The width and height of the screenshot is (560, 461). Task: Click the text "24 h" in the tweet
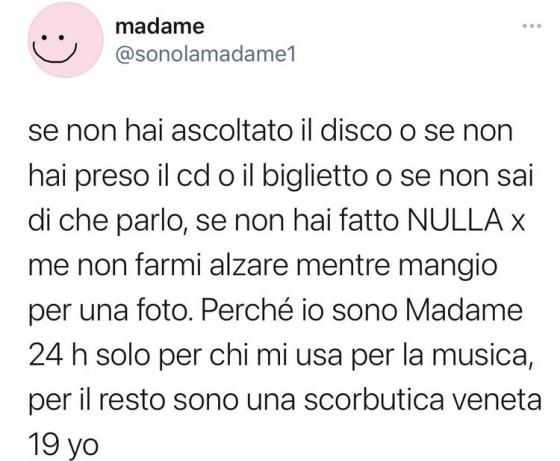[58, 355]
